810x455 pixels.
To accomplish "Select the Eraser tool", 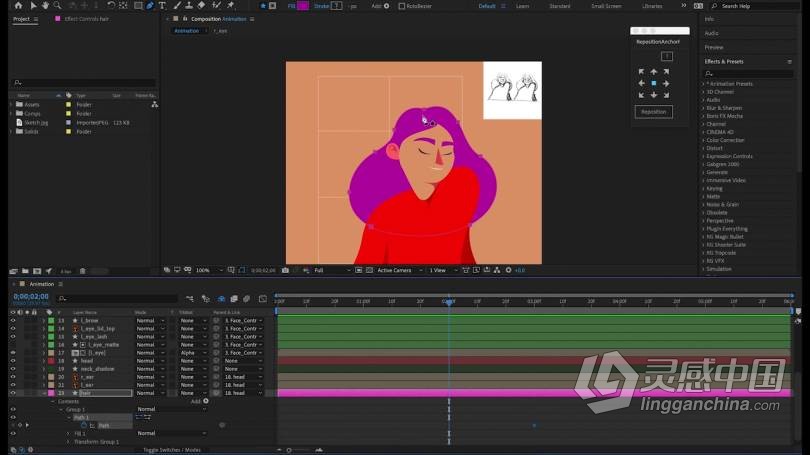I will click(201, 6).
